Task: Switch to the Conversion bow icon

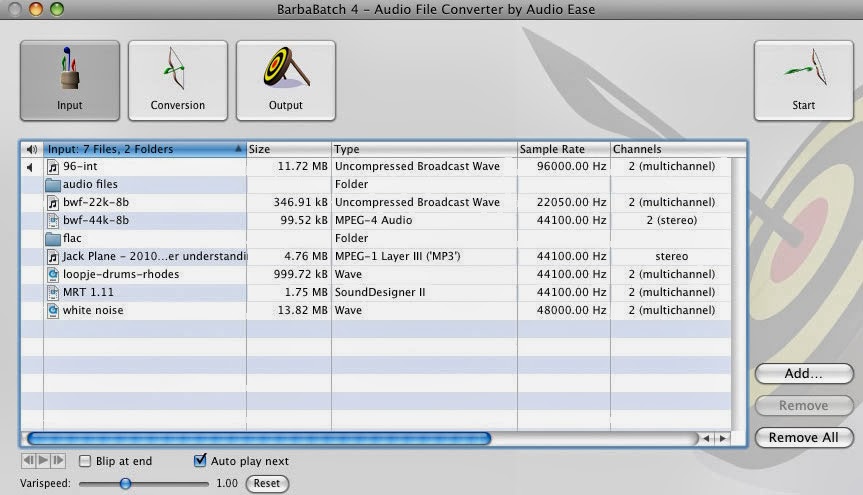Action: tap(177, 80)
